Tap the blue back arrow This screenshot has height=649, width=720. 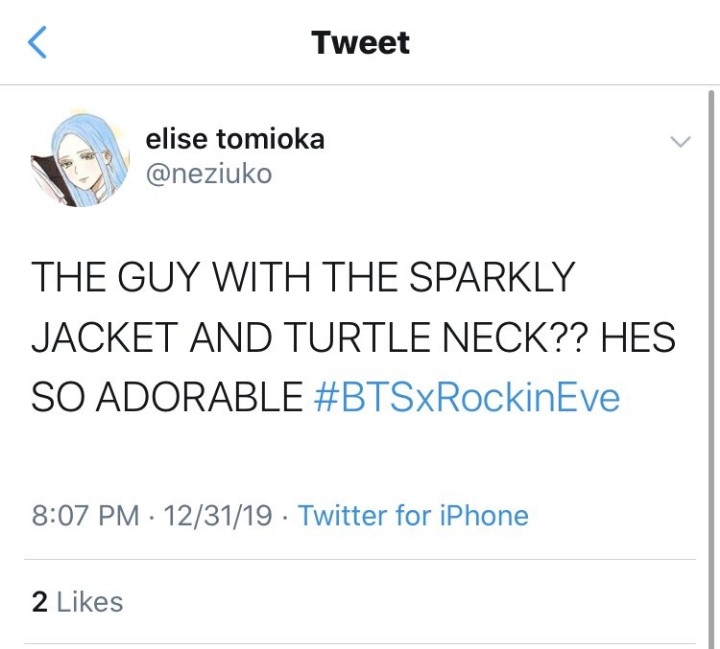(x=36, y=43)
